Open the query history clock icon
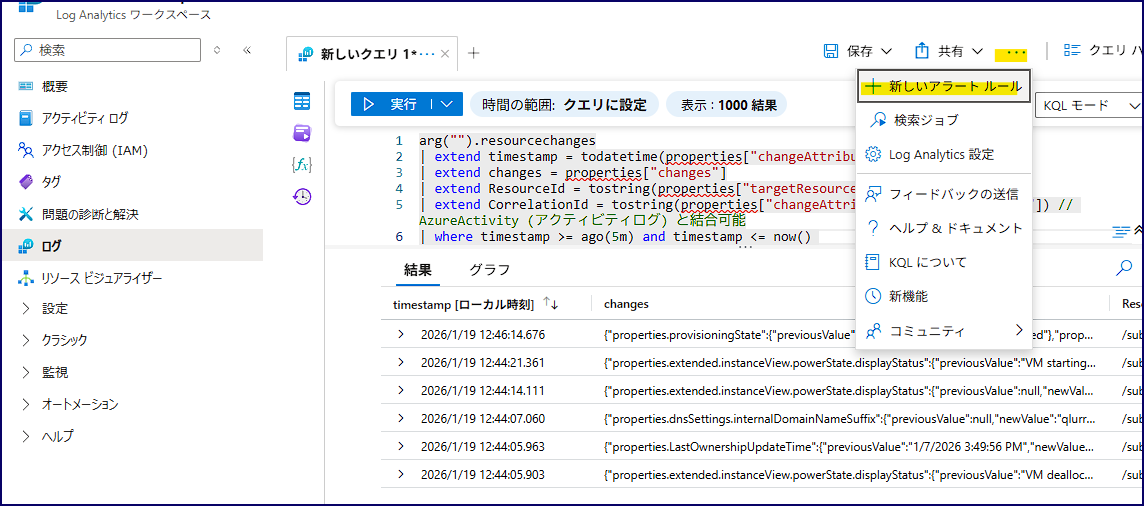The height and width of the screenshot is (506, 1144). (301, 197)
